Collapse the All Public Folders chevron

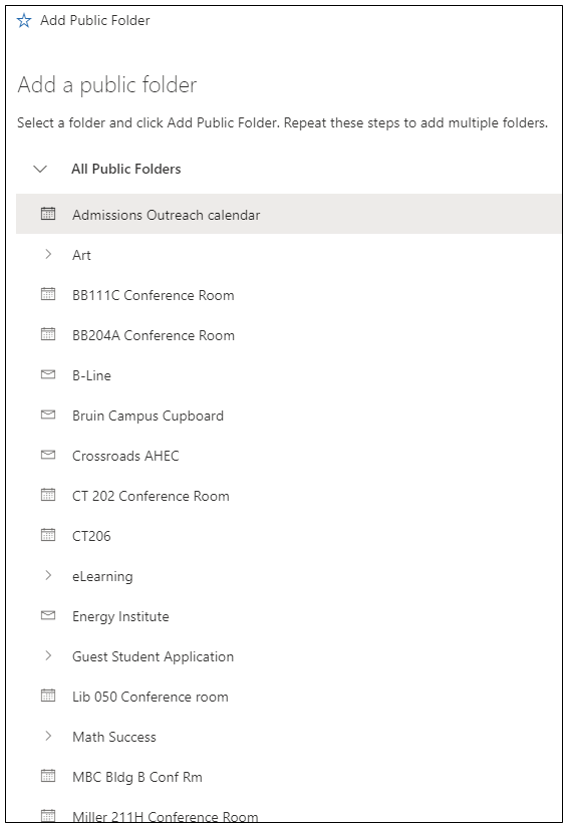[40, 169]
